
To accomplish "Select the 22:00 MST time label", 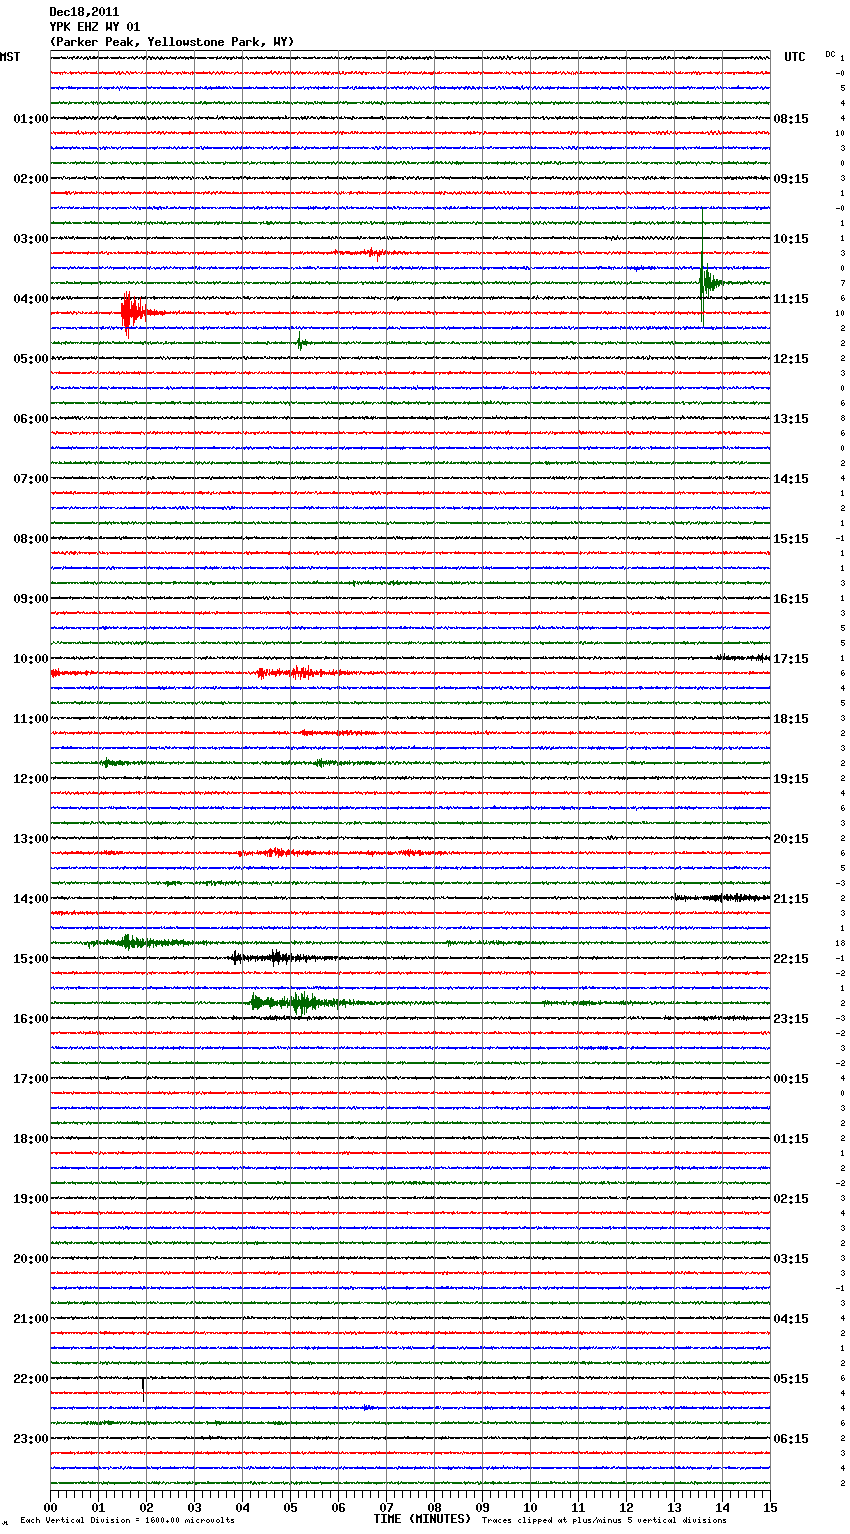I will [30, 1379].
